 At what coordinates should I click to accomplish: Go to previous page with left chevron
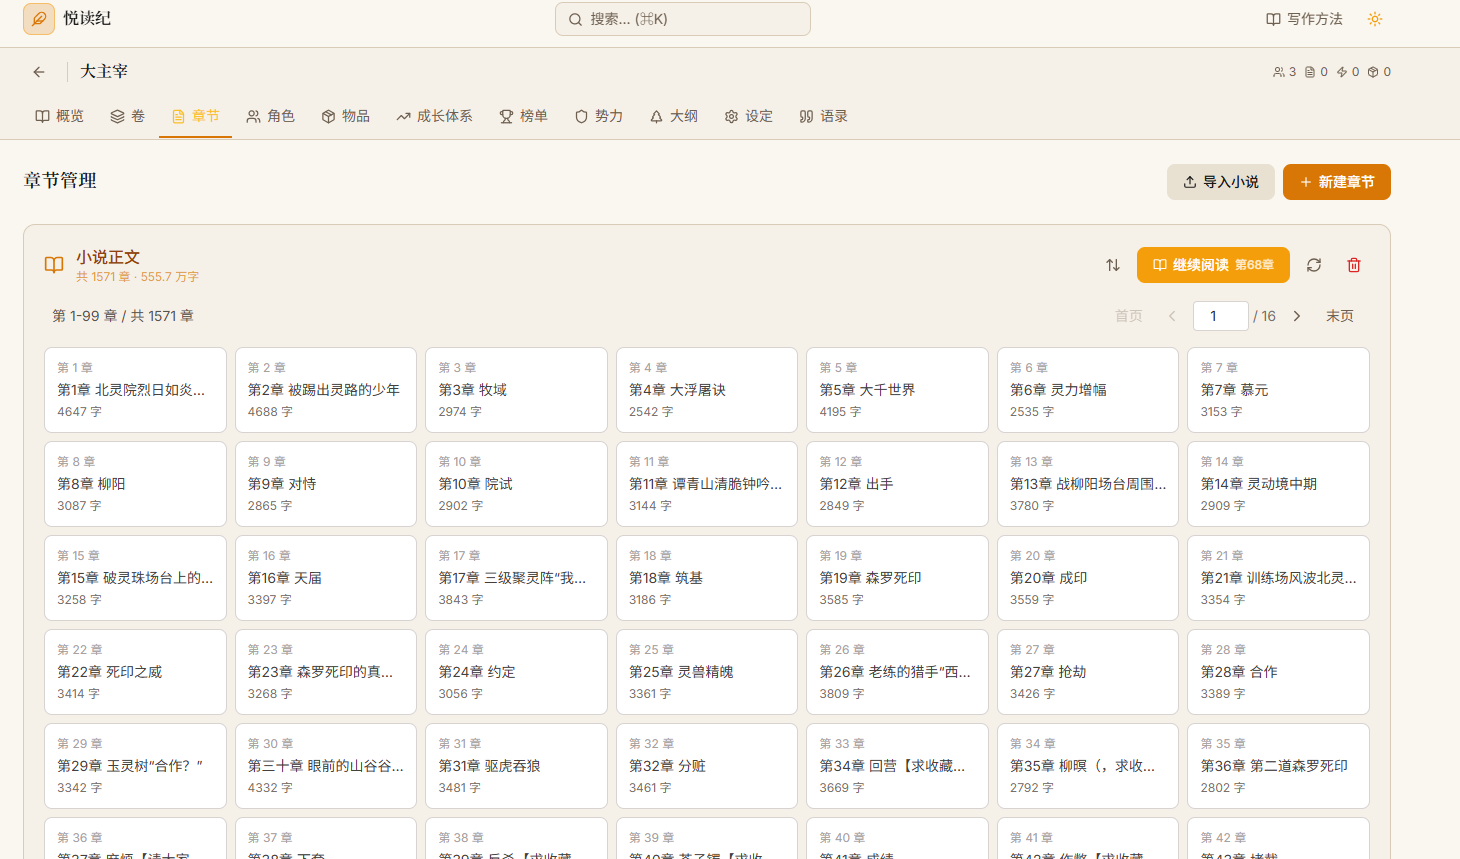tap(1172, 316)
